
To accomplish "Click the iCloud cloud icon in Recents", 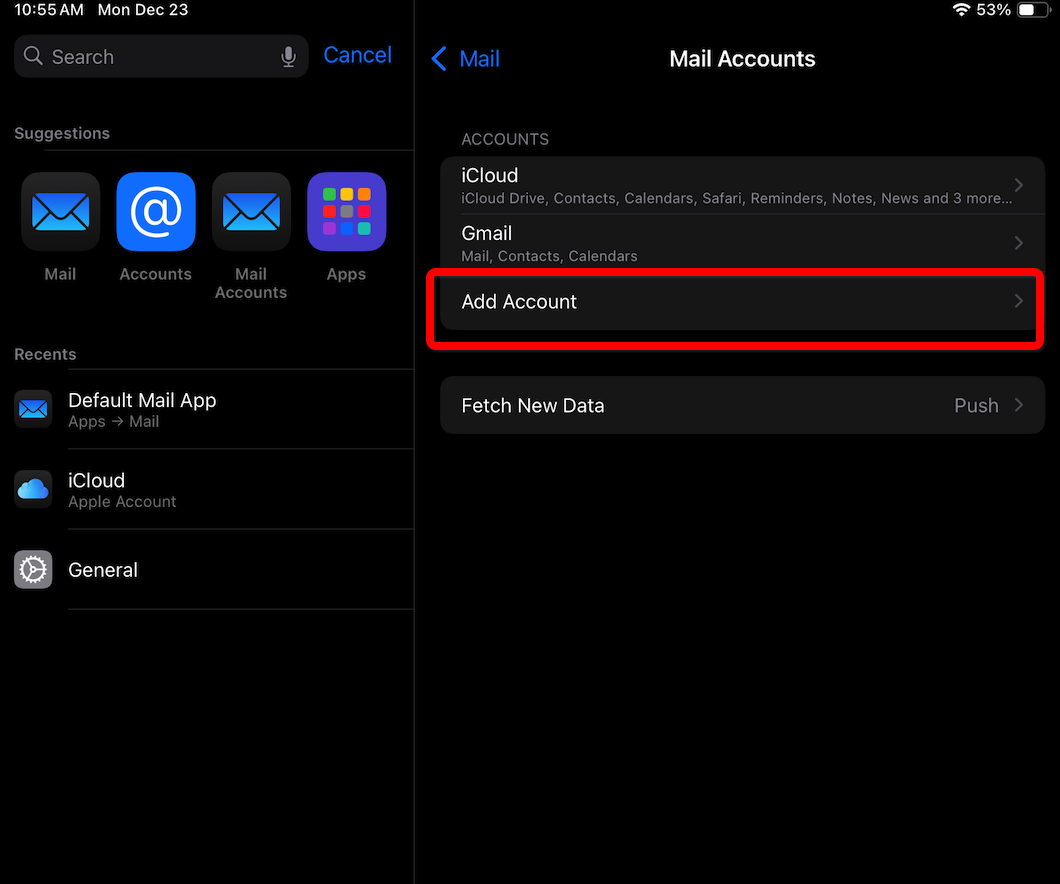I will point(33,489).
